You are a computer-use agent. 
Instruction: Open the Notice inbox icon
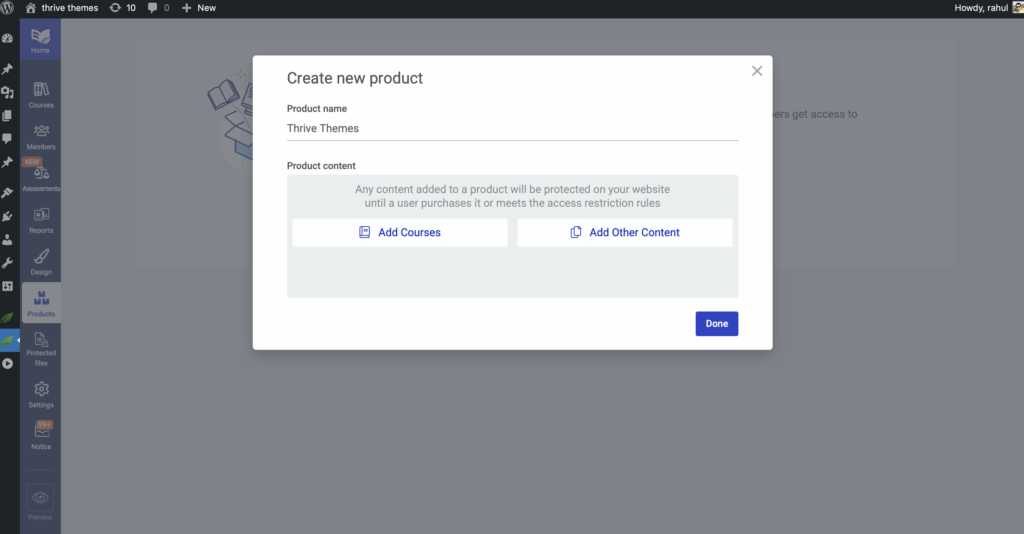pyautogui.click(x=41, y=435)
